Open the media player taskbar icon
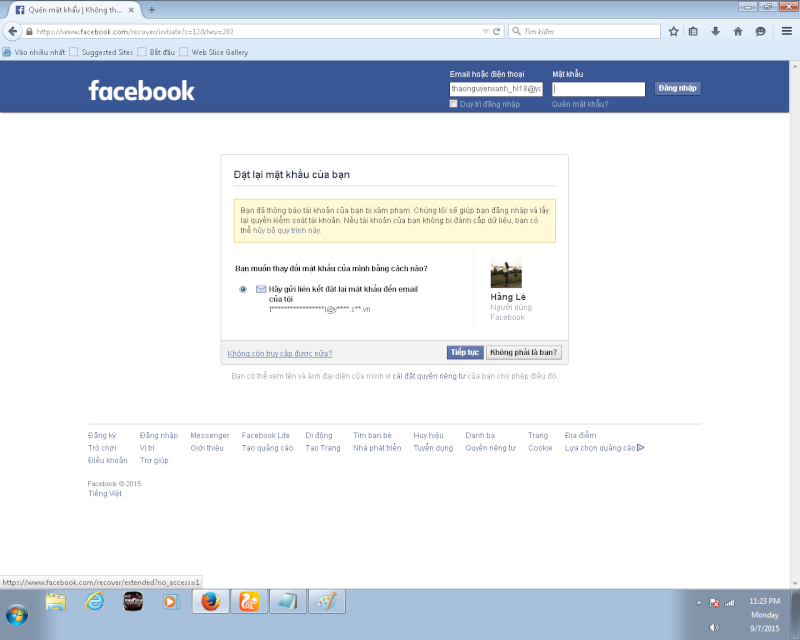 pos(171,602)
